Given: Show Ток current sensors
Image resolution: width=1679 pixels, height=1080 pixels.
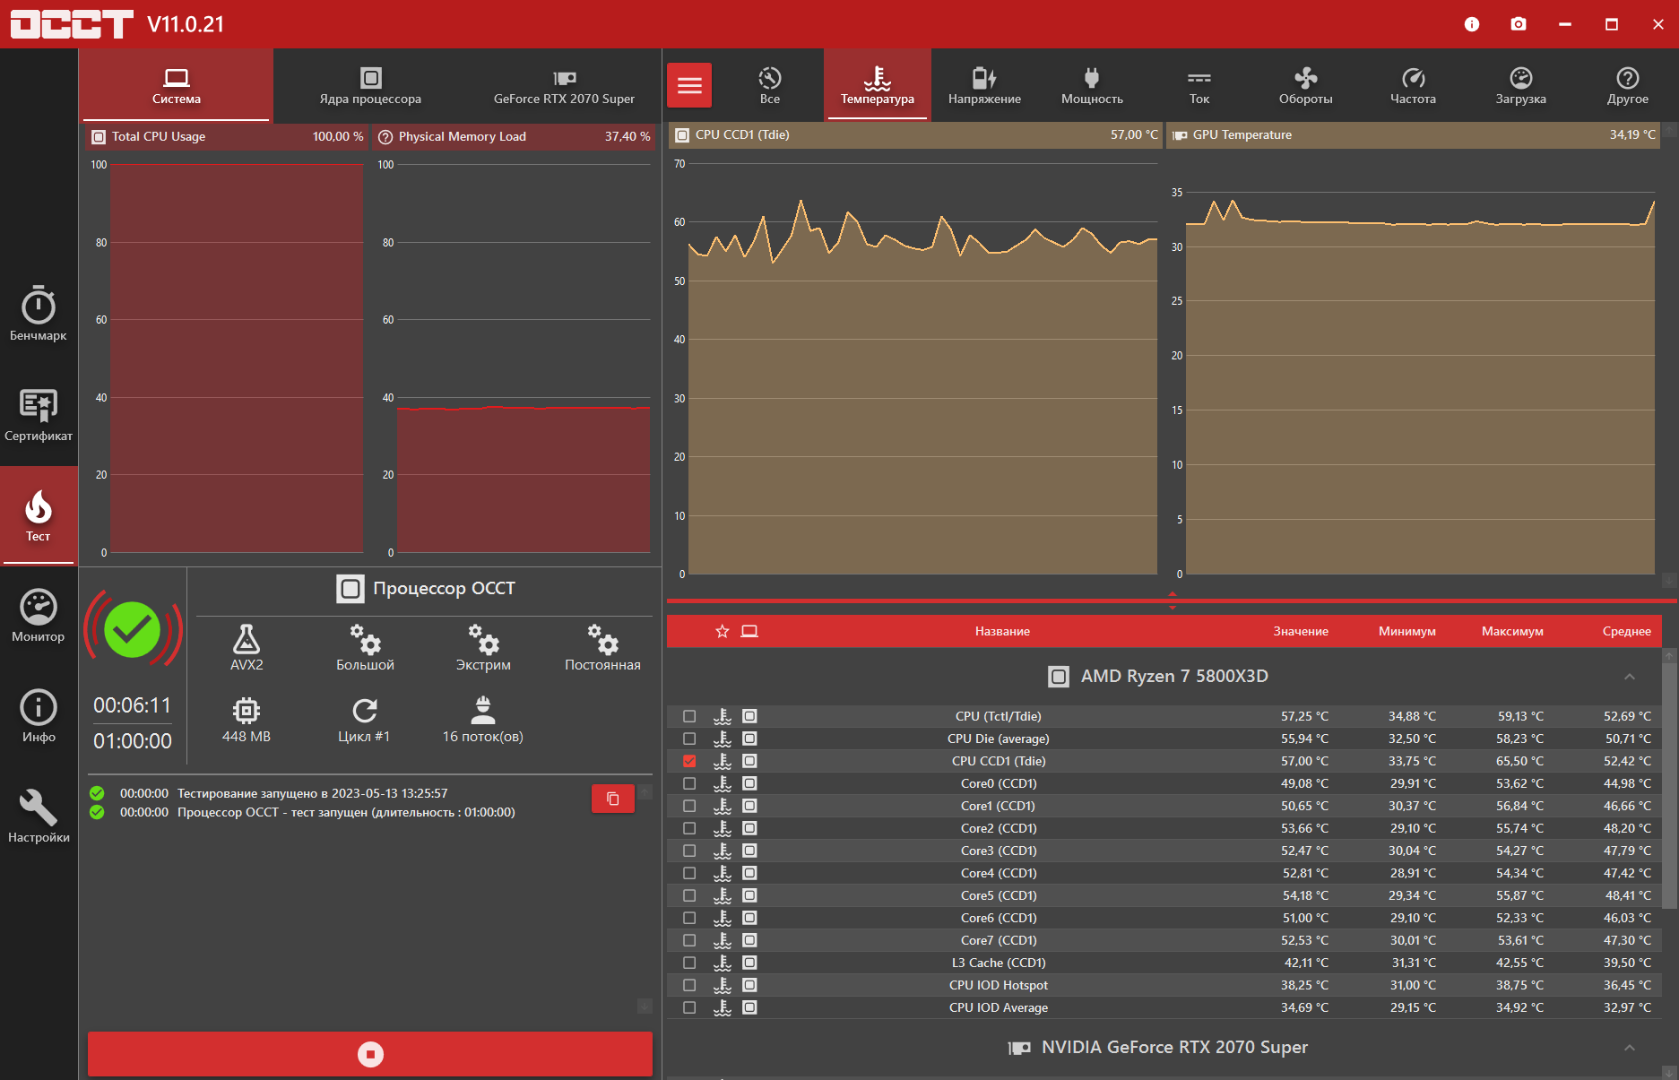Looking at the screenshot, I should click(1199, 86).
